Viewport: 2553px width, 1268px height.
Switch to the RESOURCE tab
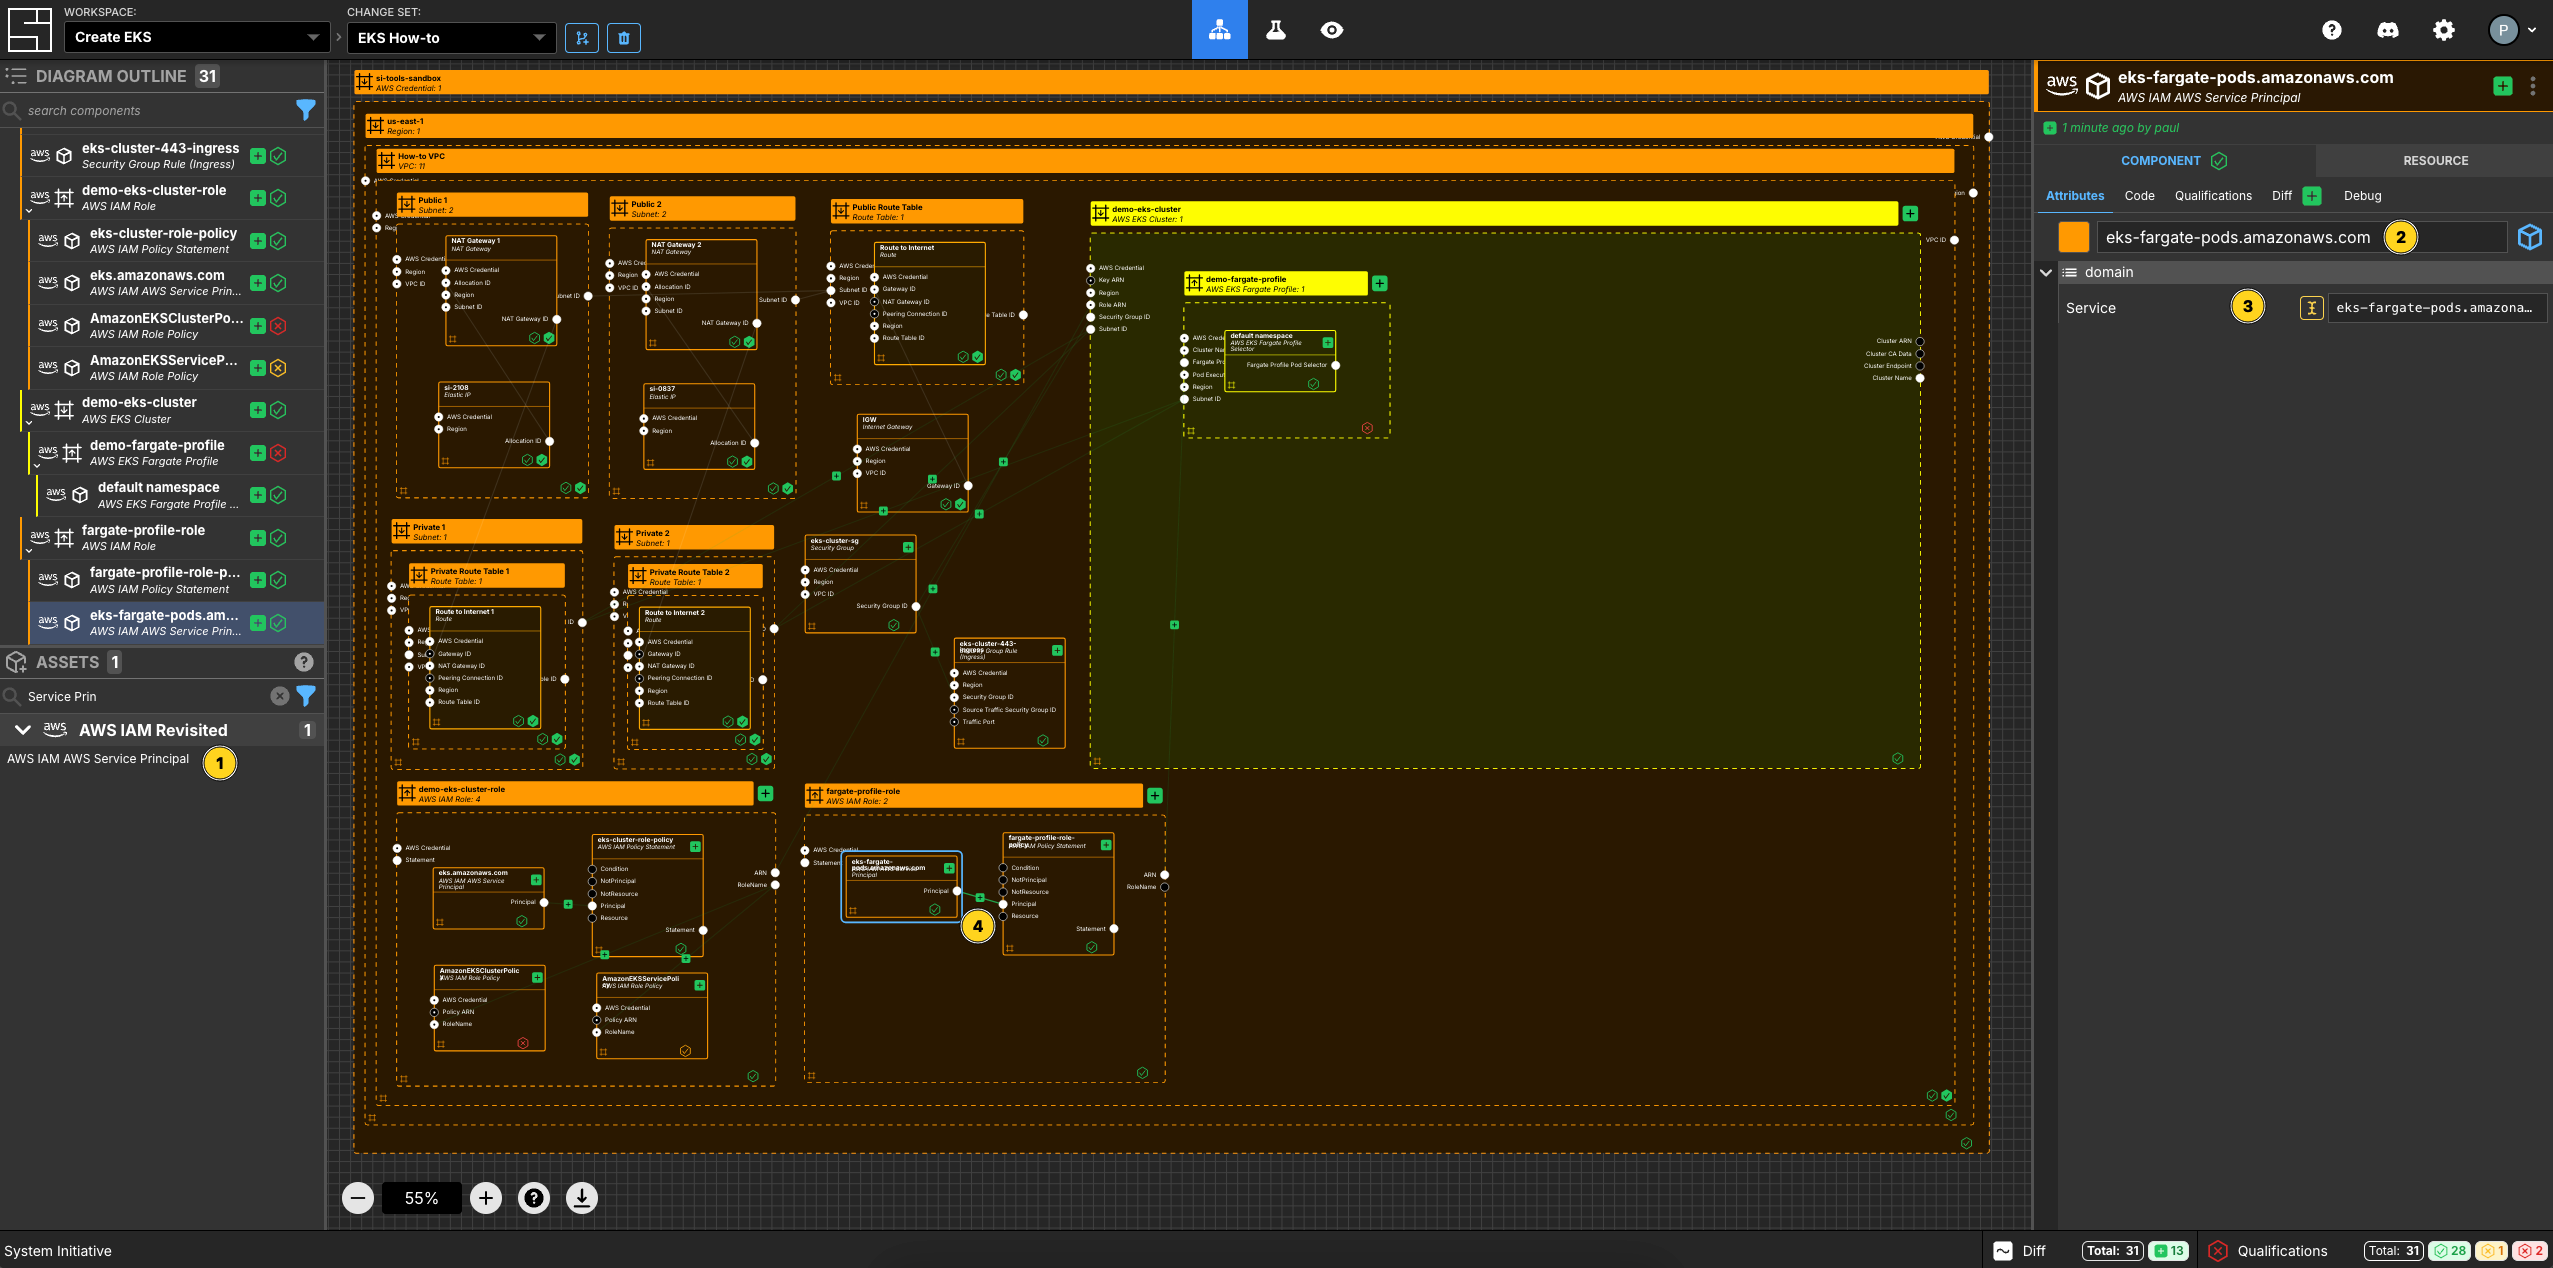click(2435, 161)
